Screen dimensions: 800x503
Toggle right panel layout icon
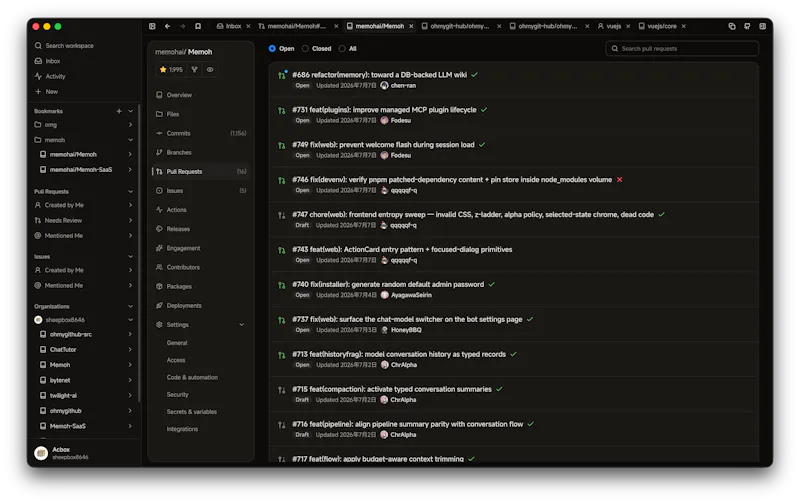pos(762,26)
